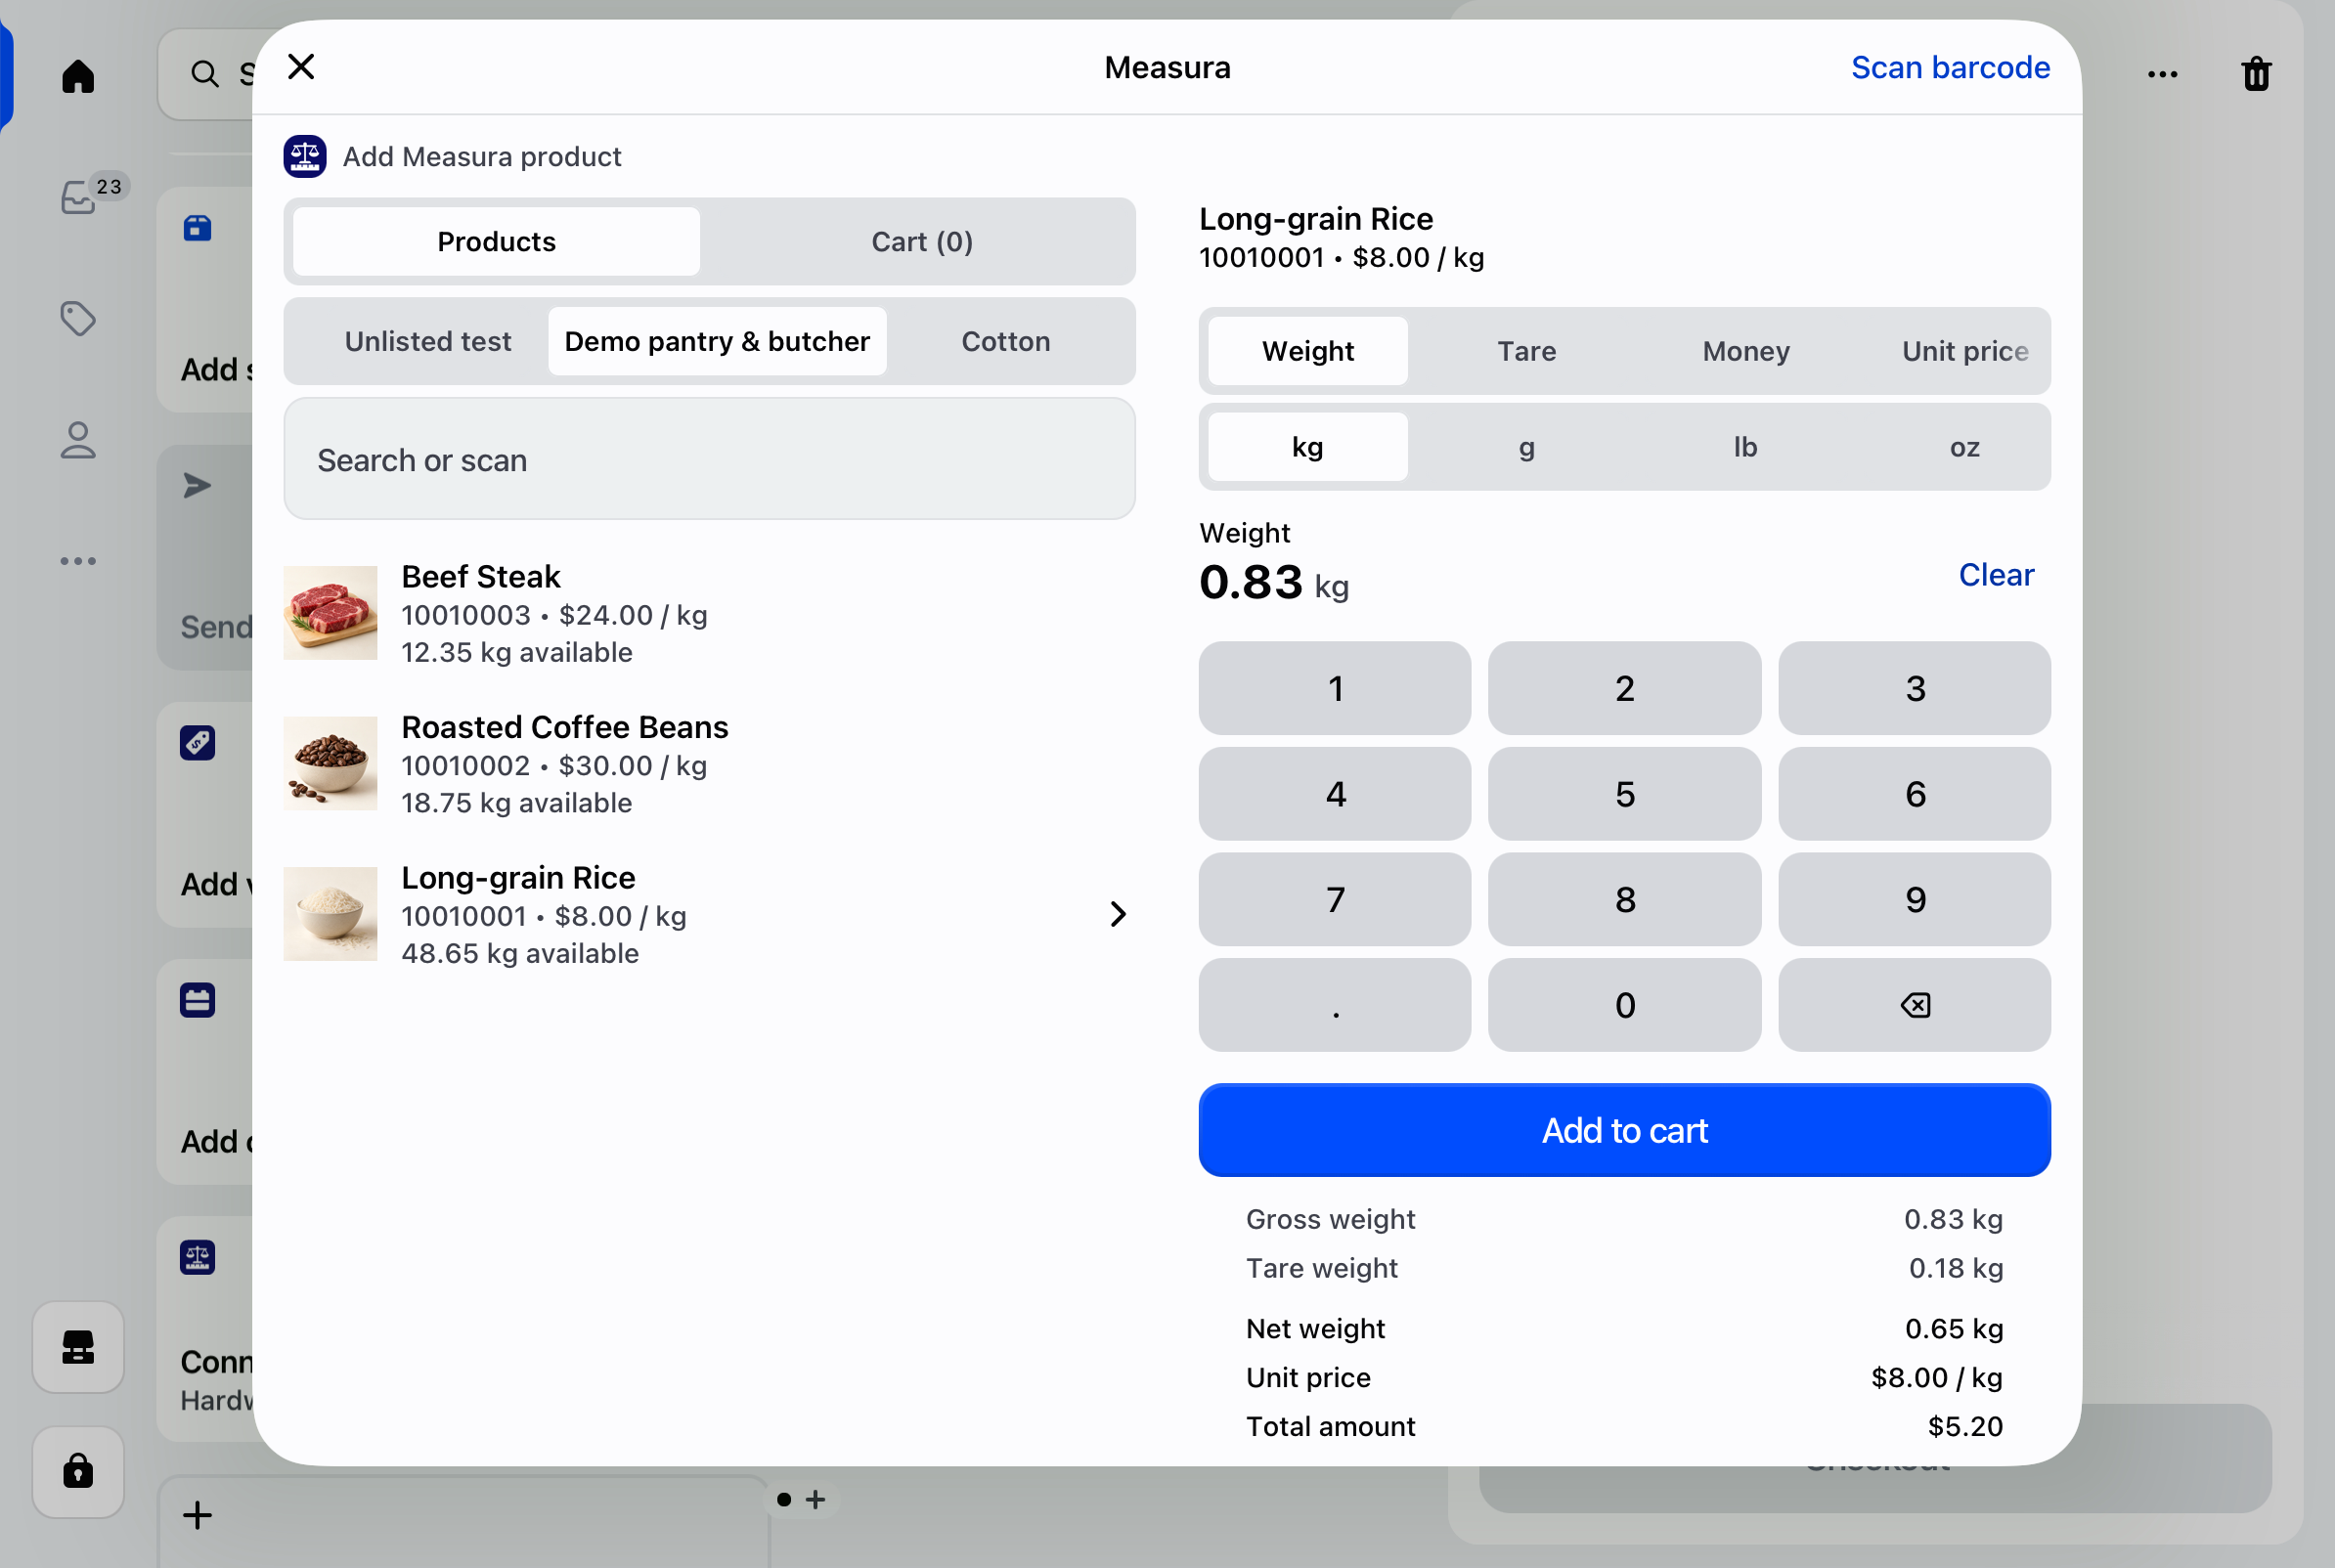Open the inbox icon with badge 23
This screenshot has width=2335, height=1568.
pyautogui.click(x=80, y=197)
